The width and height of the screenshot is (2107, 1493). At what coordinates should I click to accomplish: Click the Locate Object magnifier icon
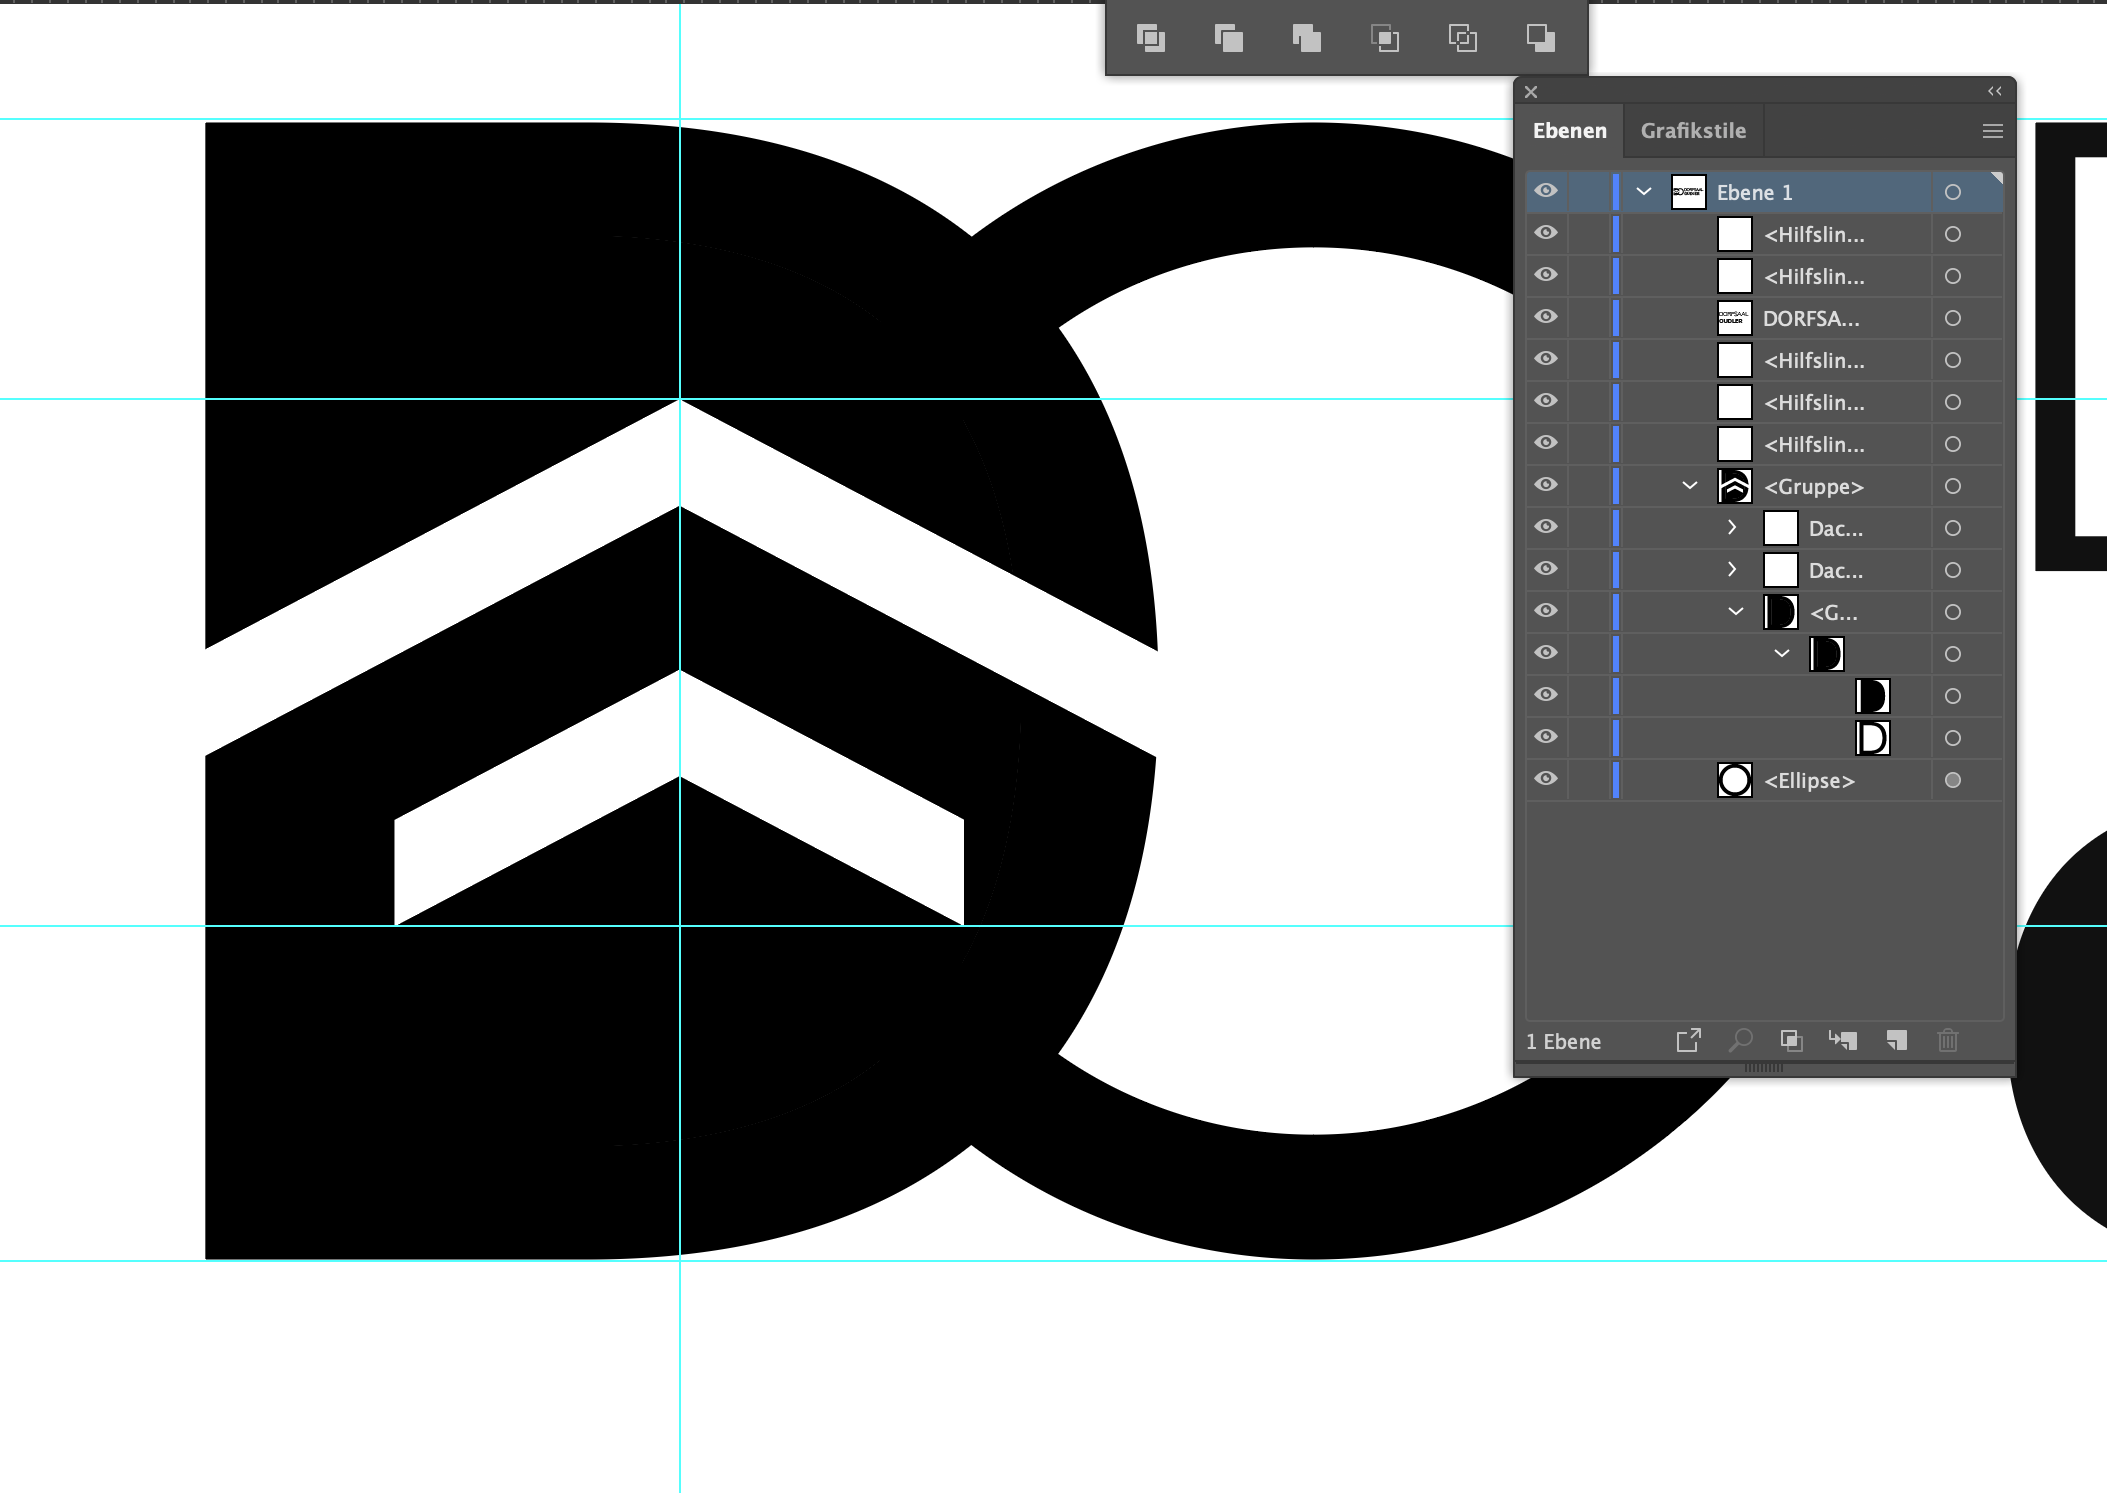click(1740, 1040)
